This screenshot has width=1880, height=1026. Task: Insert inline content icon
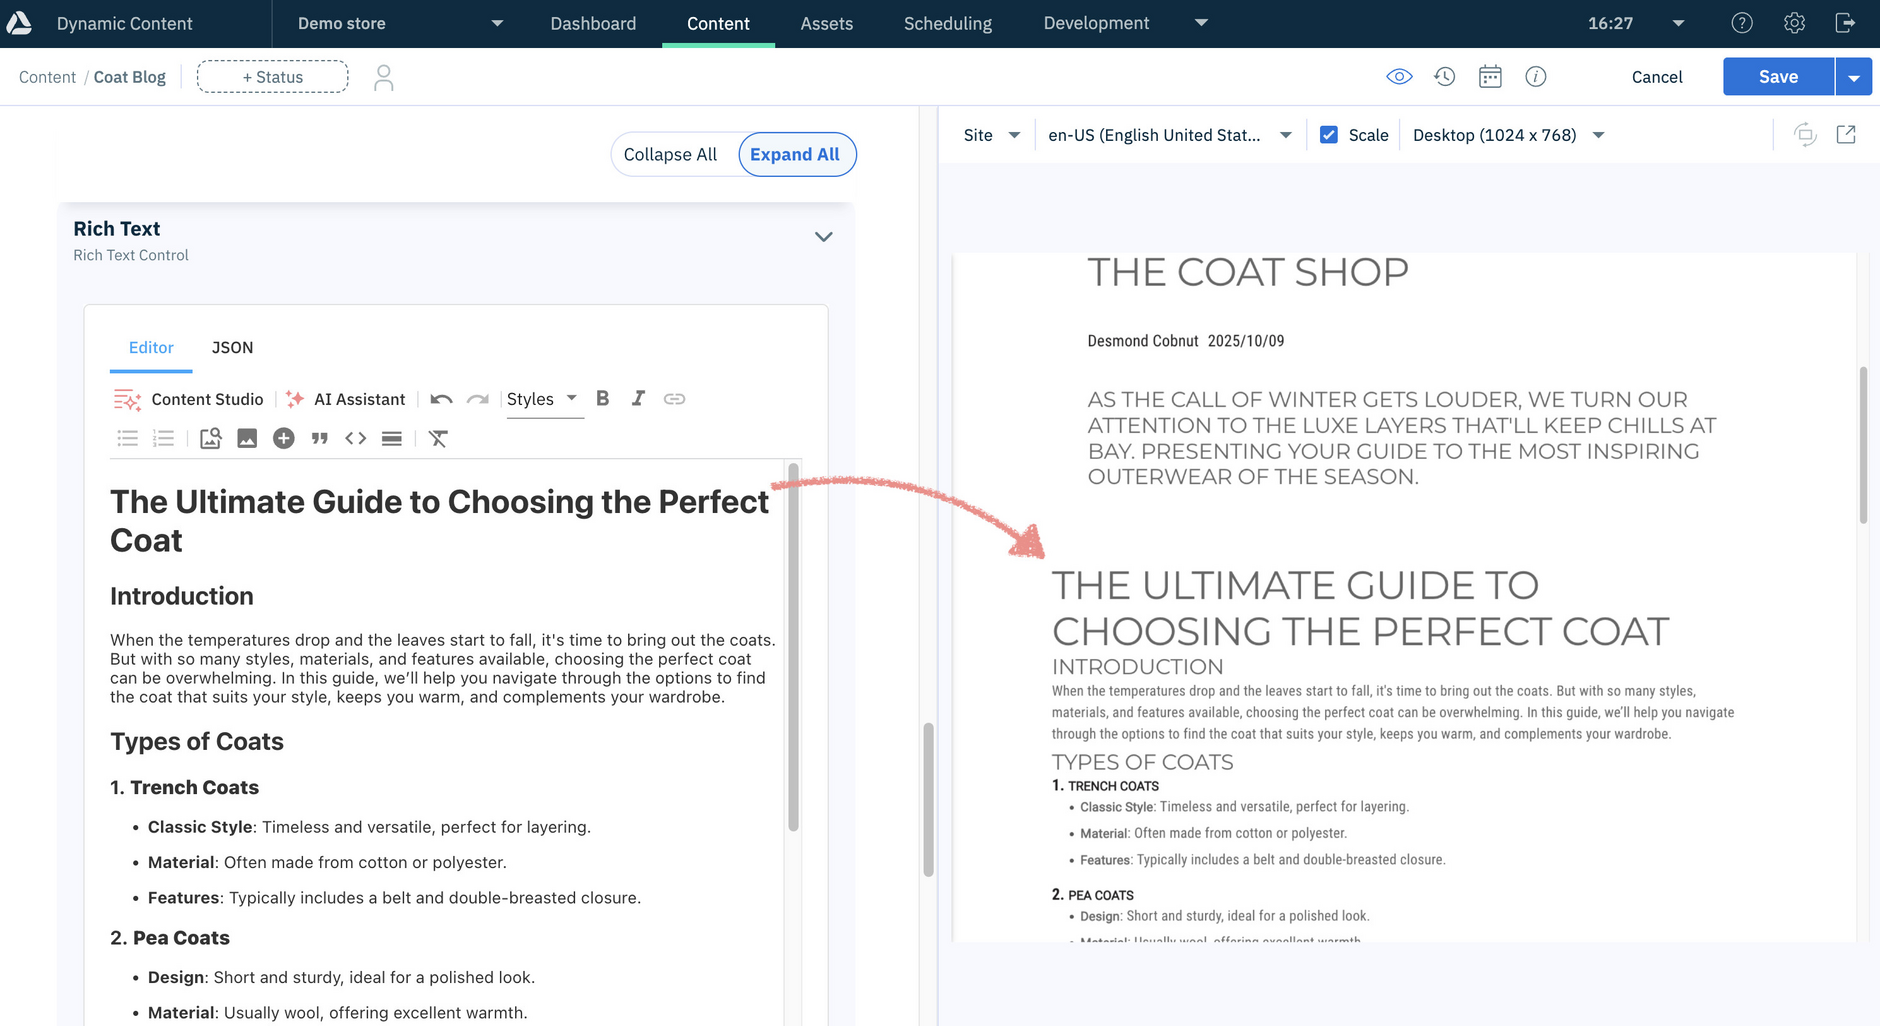click(x=210, y=438)
